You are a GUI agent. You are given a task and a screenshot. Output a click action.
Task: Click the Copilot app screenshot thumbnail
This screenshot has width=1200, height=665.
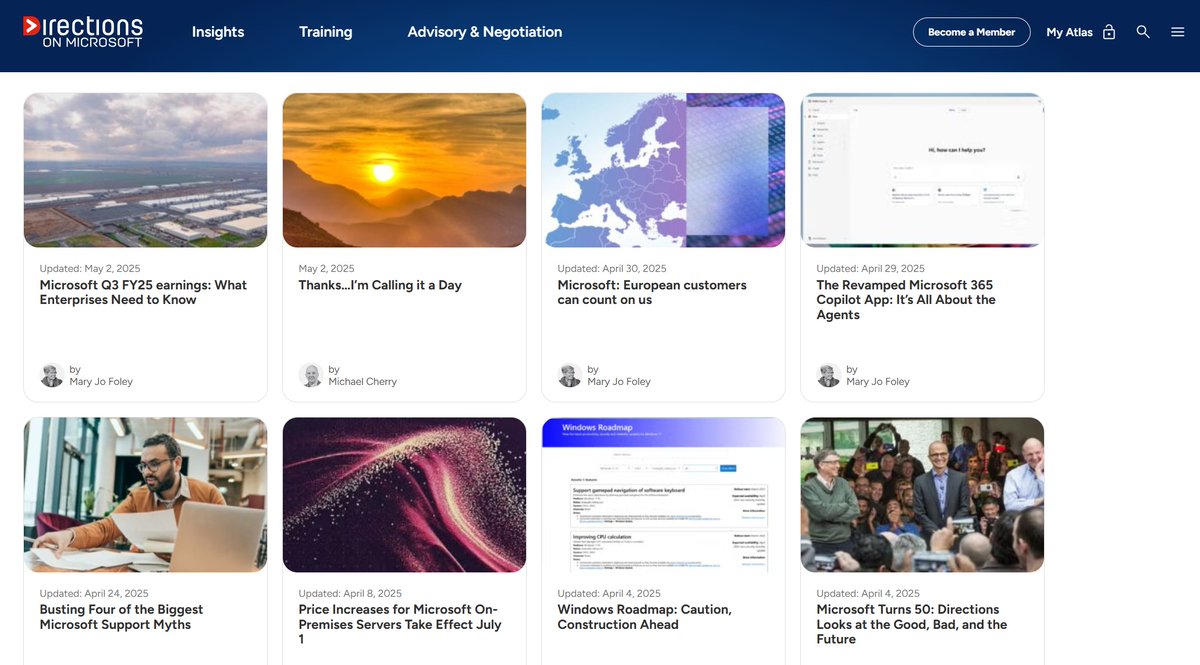tap(922, 170)
